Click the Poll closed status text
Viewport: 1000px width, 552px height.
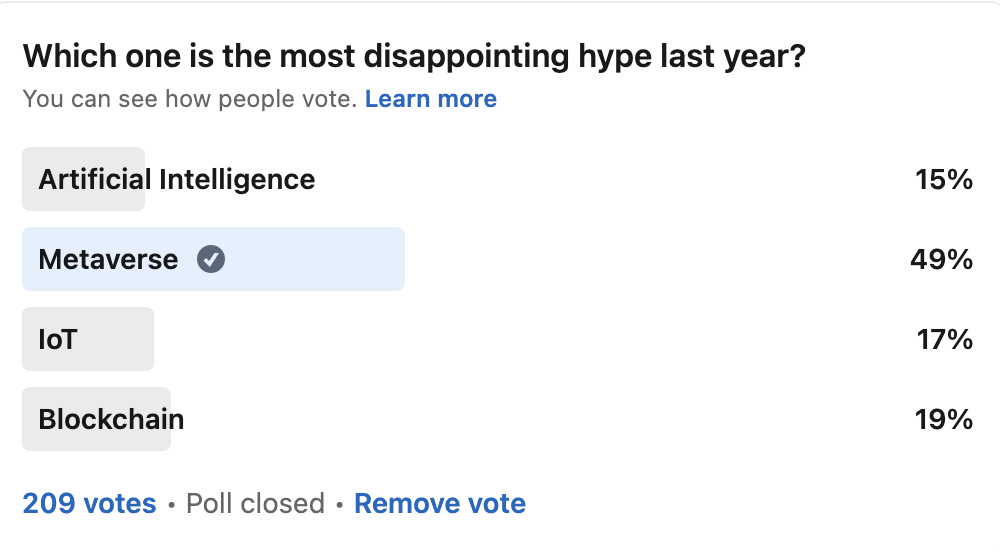(x=255, y=503)
